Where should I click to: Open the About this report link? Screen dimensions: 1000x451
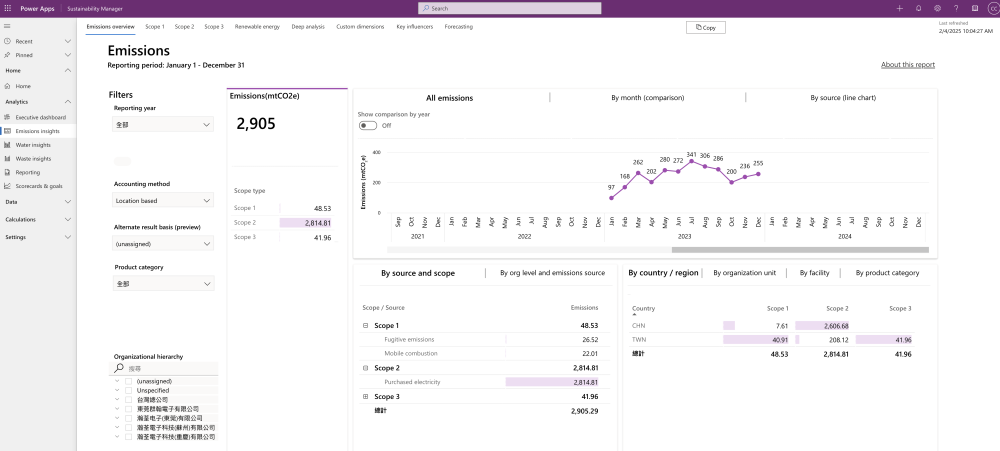click(907, 64)
